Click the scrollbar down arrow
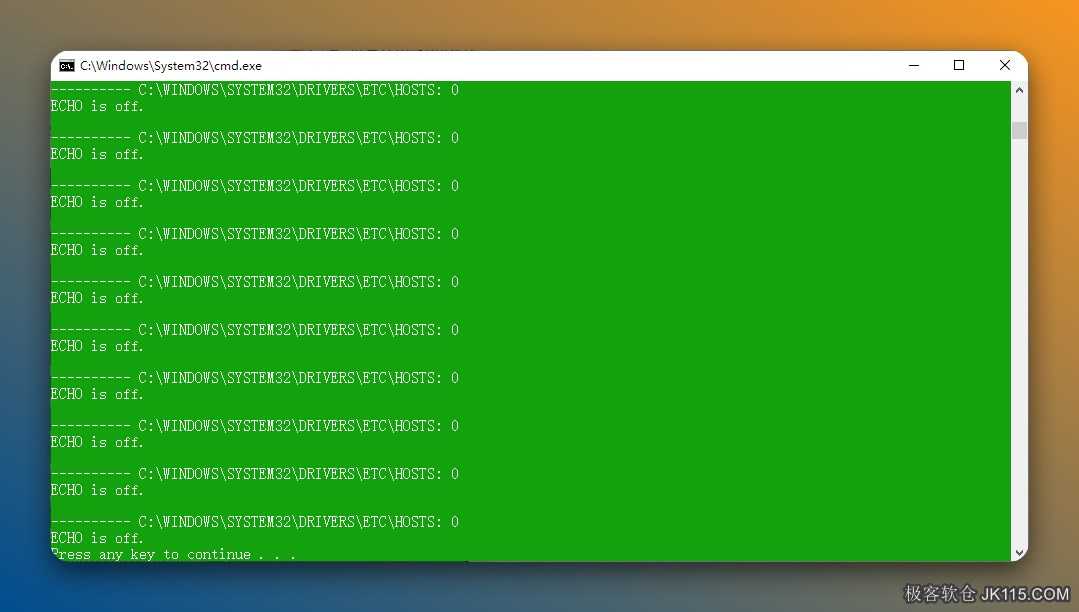This screenshot has width=1079, height=612. (x=1019, y=553)
